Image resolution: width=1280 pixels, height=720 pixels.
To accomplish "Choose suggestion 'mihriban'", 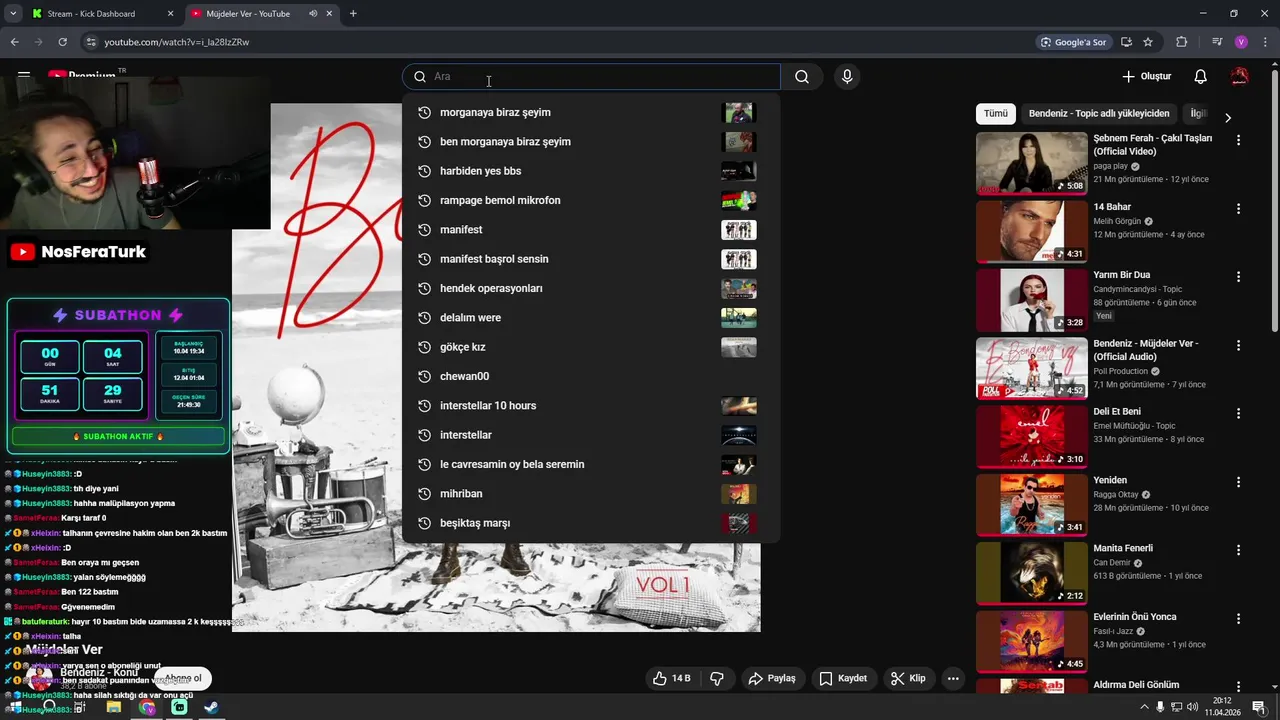I will click(x=591, y=494).
